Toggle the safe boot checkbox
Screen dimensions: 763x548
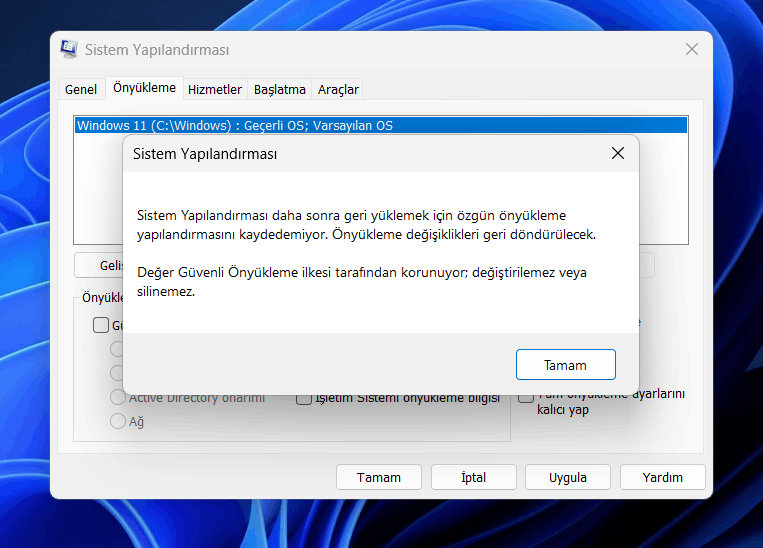tap(101, 325)
